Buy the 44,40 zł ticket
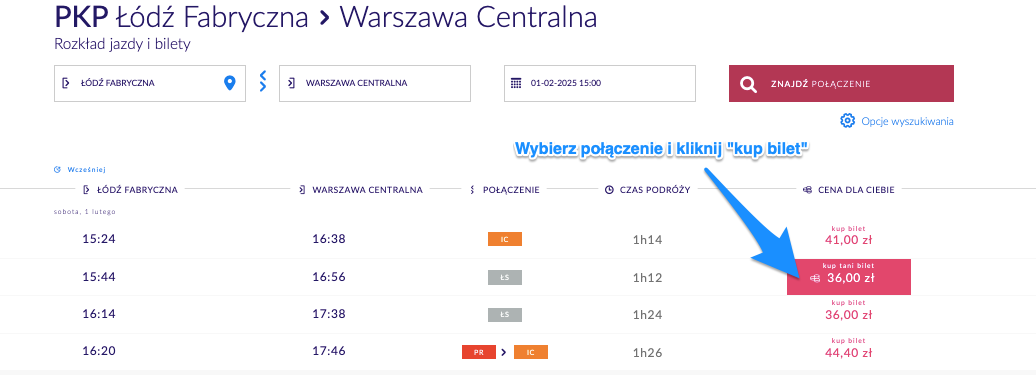The width and height of the screenshot is (1036, 375). (x=848, y=348)
